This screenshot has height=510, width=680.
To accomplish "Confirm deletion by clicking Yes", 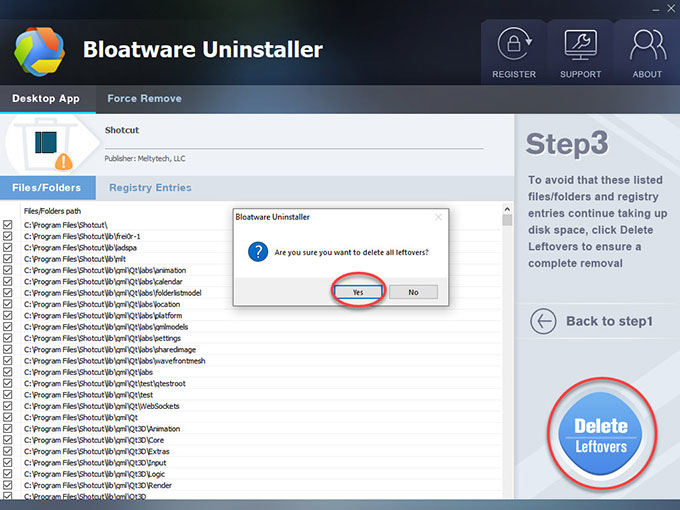I will pyautogui.click(x=358, y=292).
